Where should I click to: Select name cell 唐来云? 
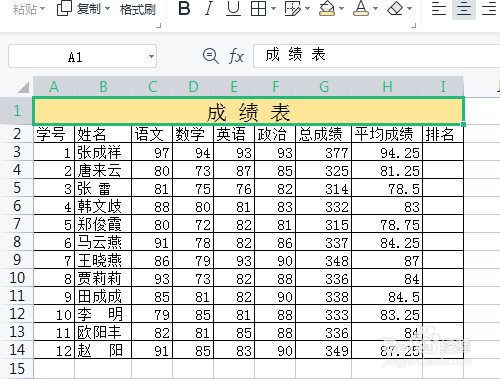[103, 170]
